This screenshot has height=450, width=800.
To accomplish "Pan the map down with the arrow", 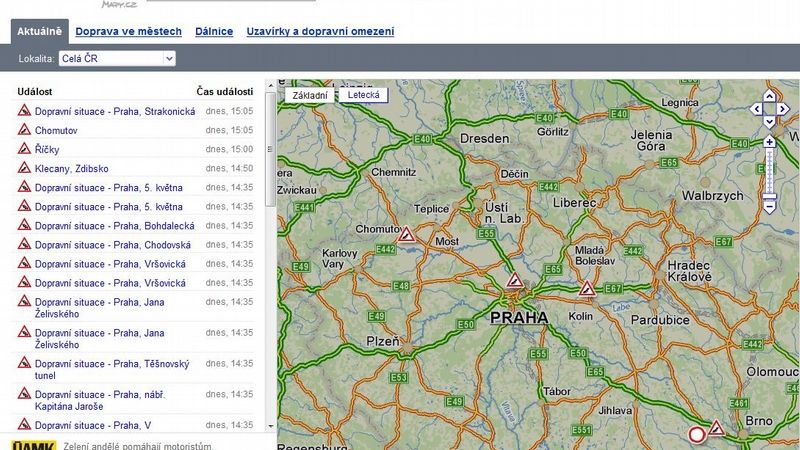I will (769, 123).
